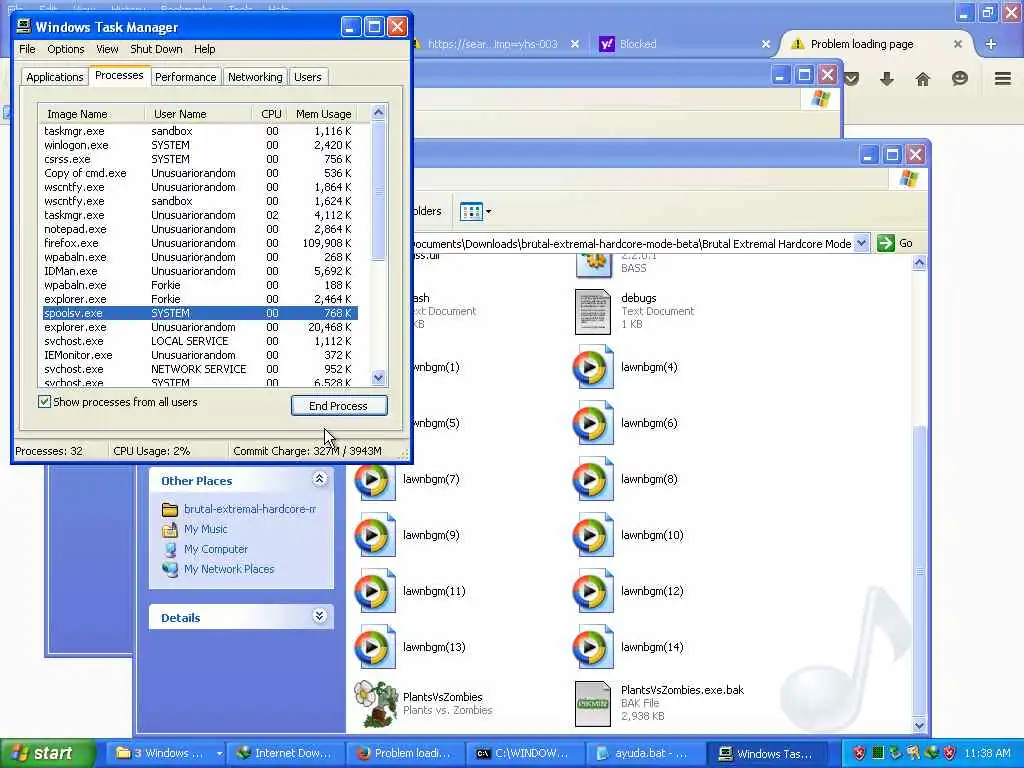The height and width of the screenshot is (768, 1024).
Task: Open the lawnbgm(10) media file icon
Action: [592, 536]
